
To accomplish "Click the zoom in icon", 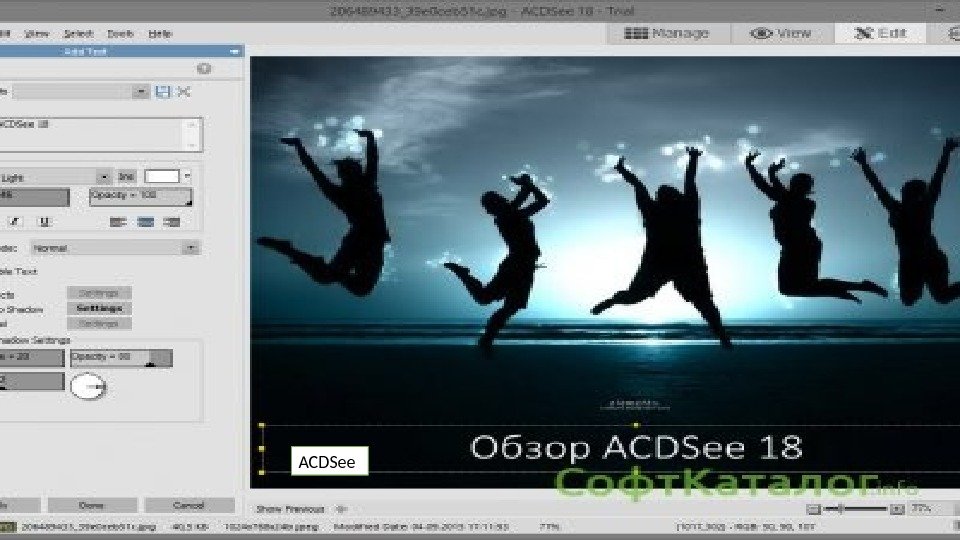I will point(896,509).
